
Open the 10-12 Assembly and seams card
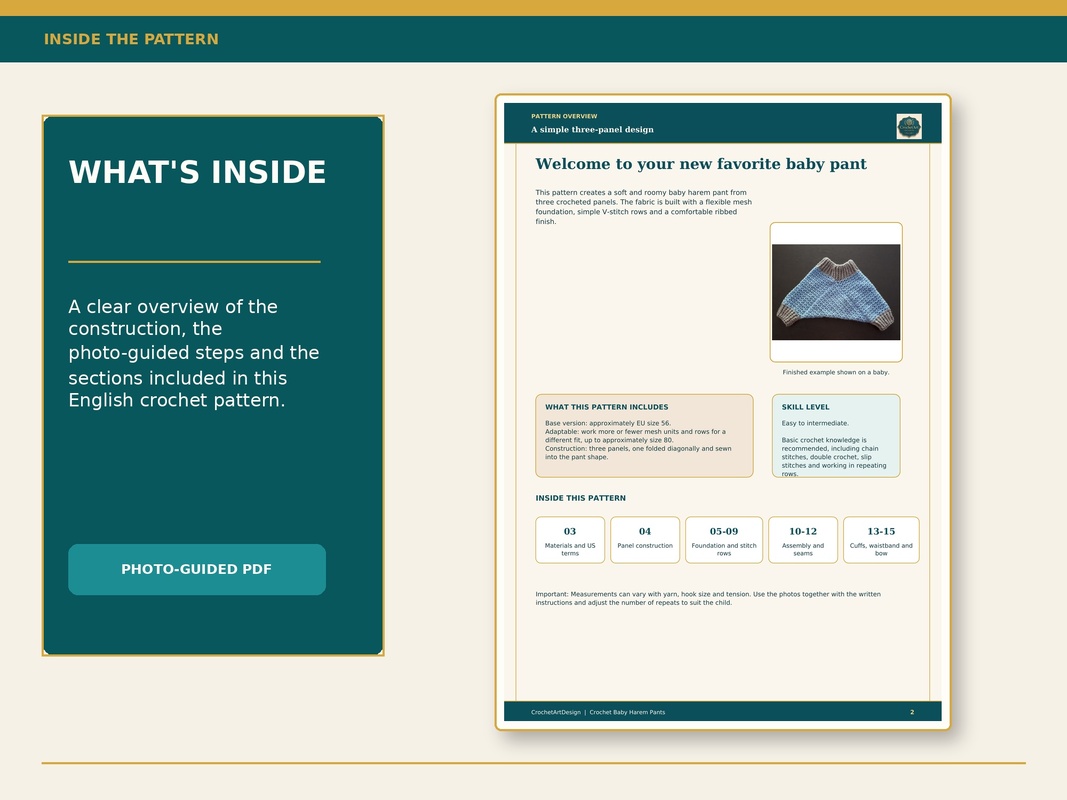tap(802, 540)
